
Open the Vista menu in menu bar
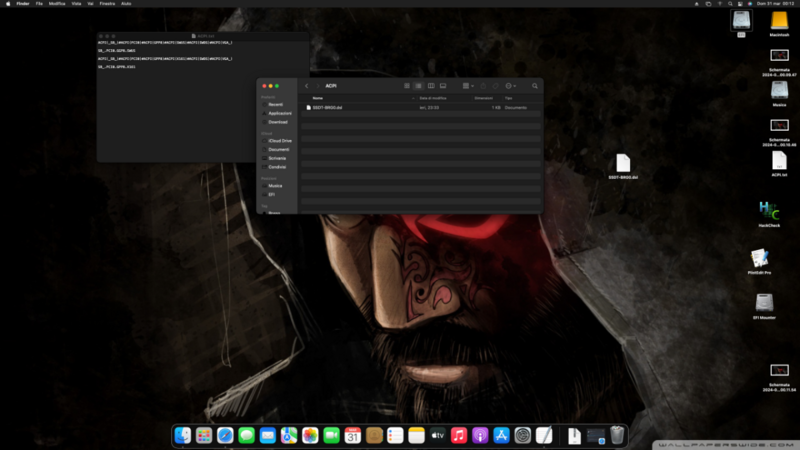click(76, 4)
